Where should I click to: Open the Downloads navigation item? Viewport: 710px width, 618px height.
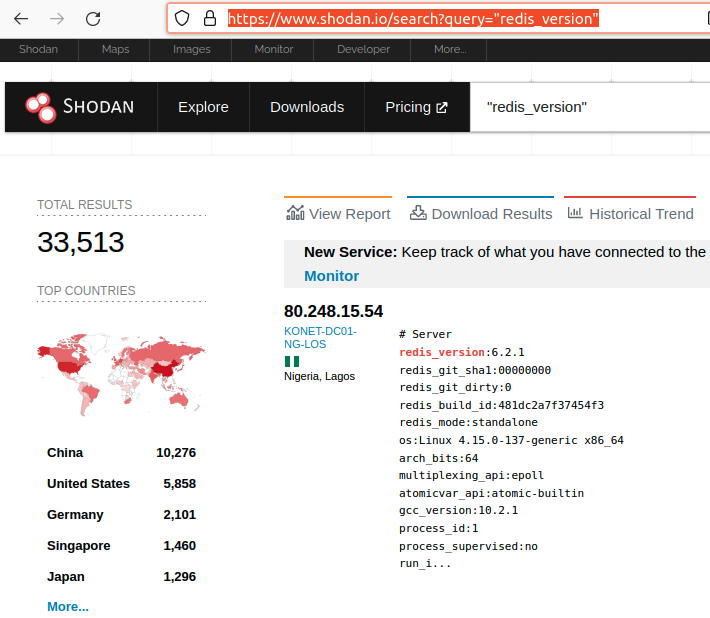[x=307, y=107]
